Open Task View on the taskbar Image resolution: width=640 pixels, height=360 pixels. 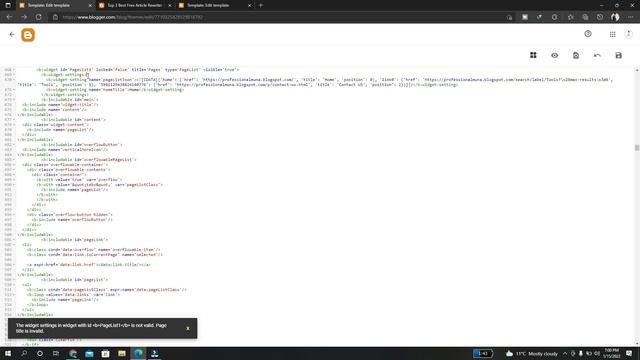(56, 353)
